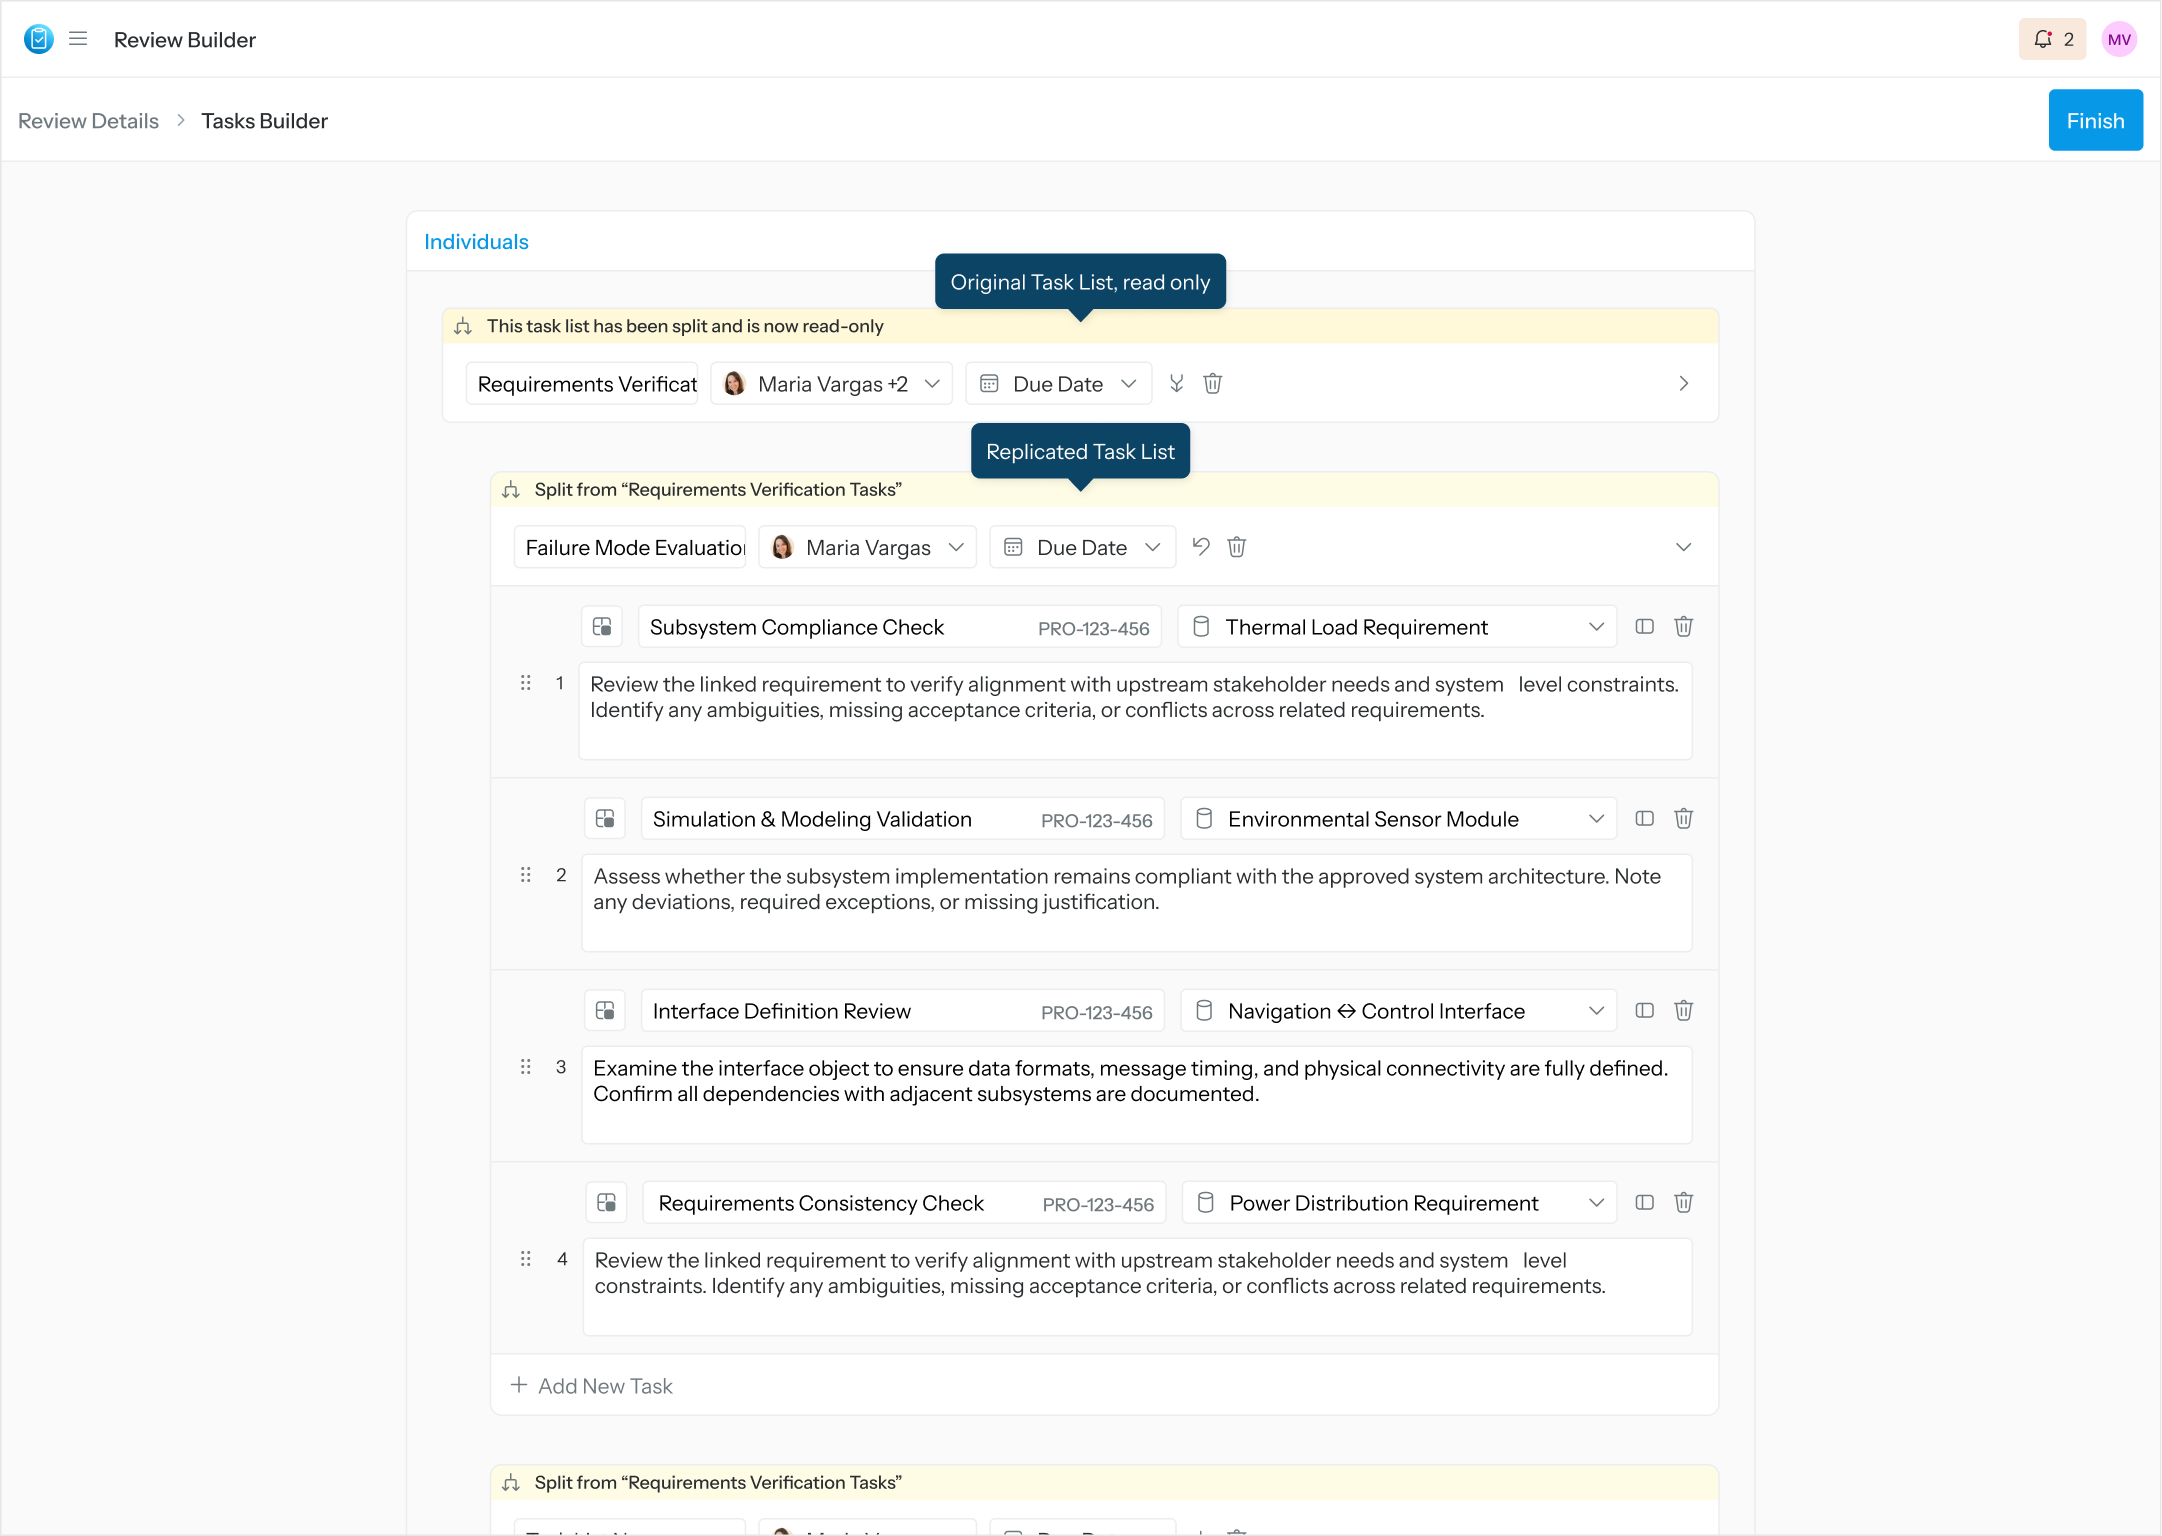
Task: Delete the Requirements Consistency Check task
Action: pos(1684,1202)
